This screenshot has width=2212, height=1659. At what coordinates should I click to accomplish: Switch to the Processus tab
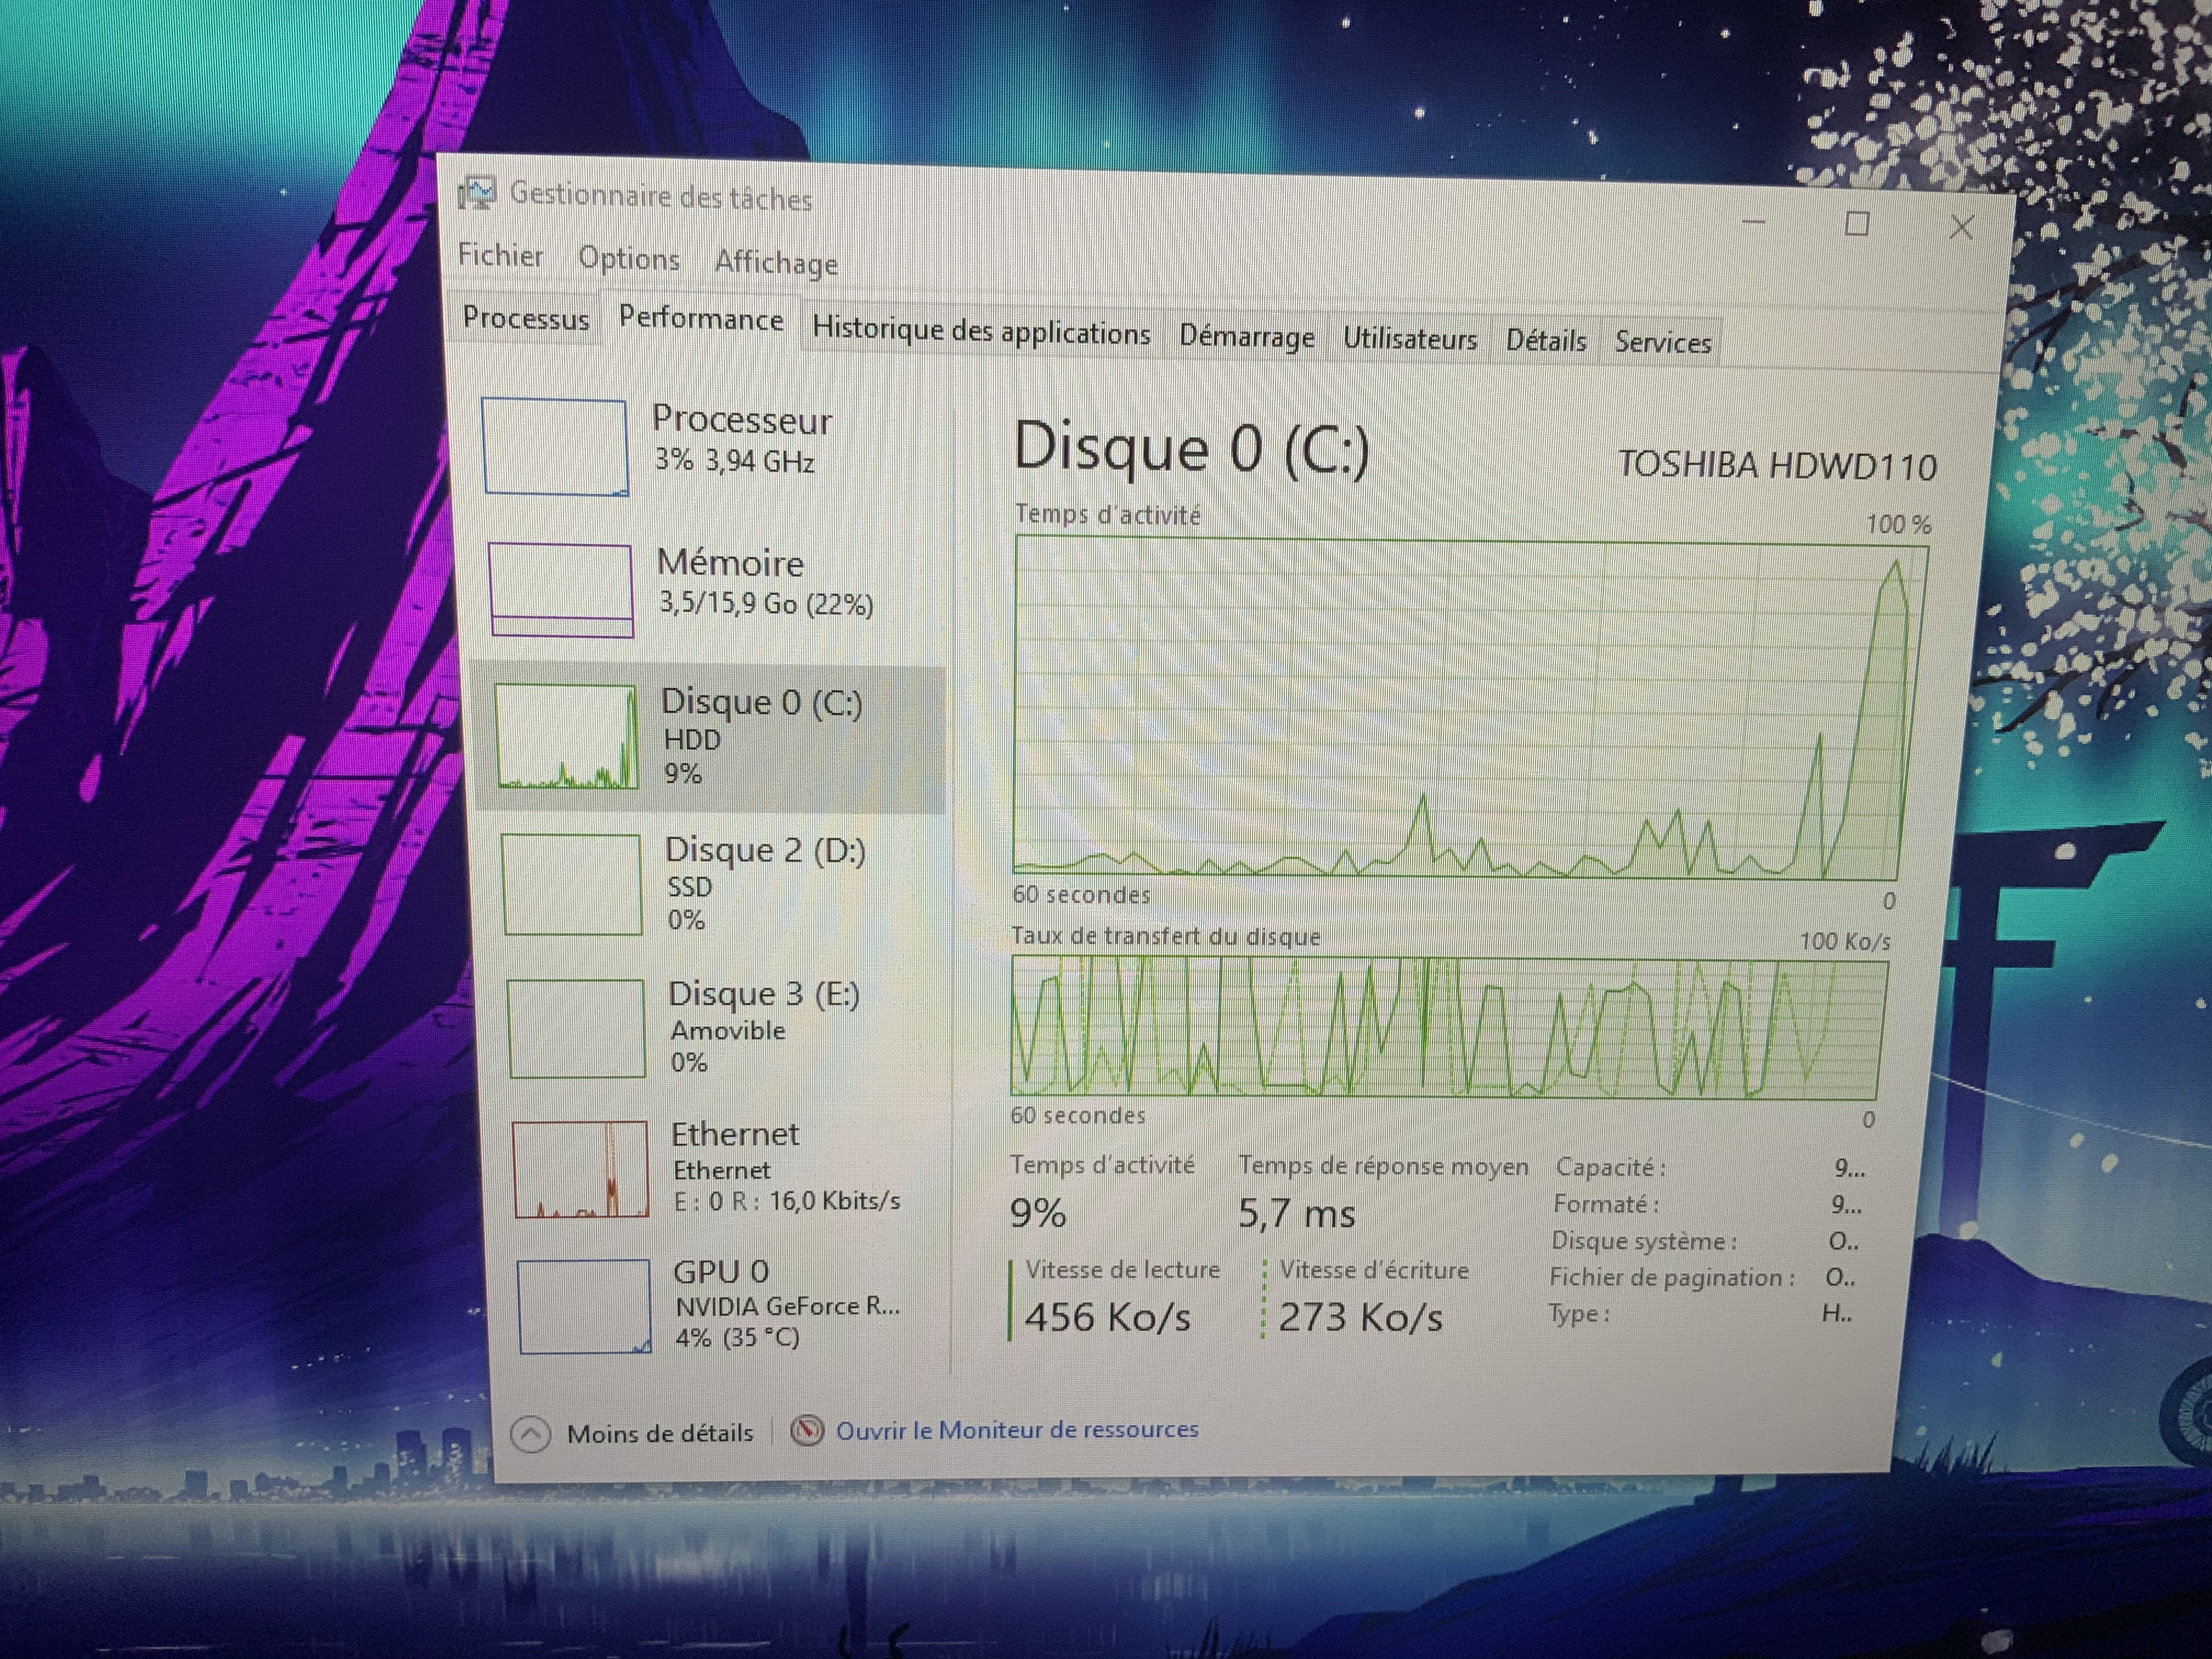[526, 318]
